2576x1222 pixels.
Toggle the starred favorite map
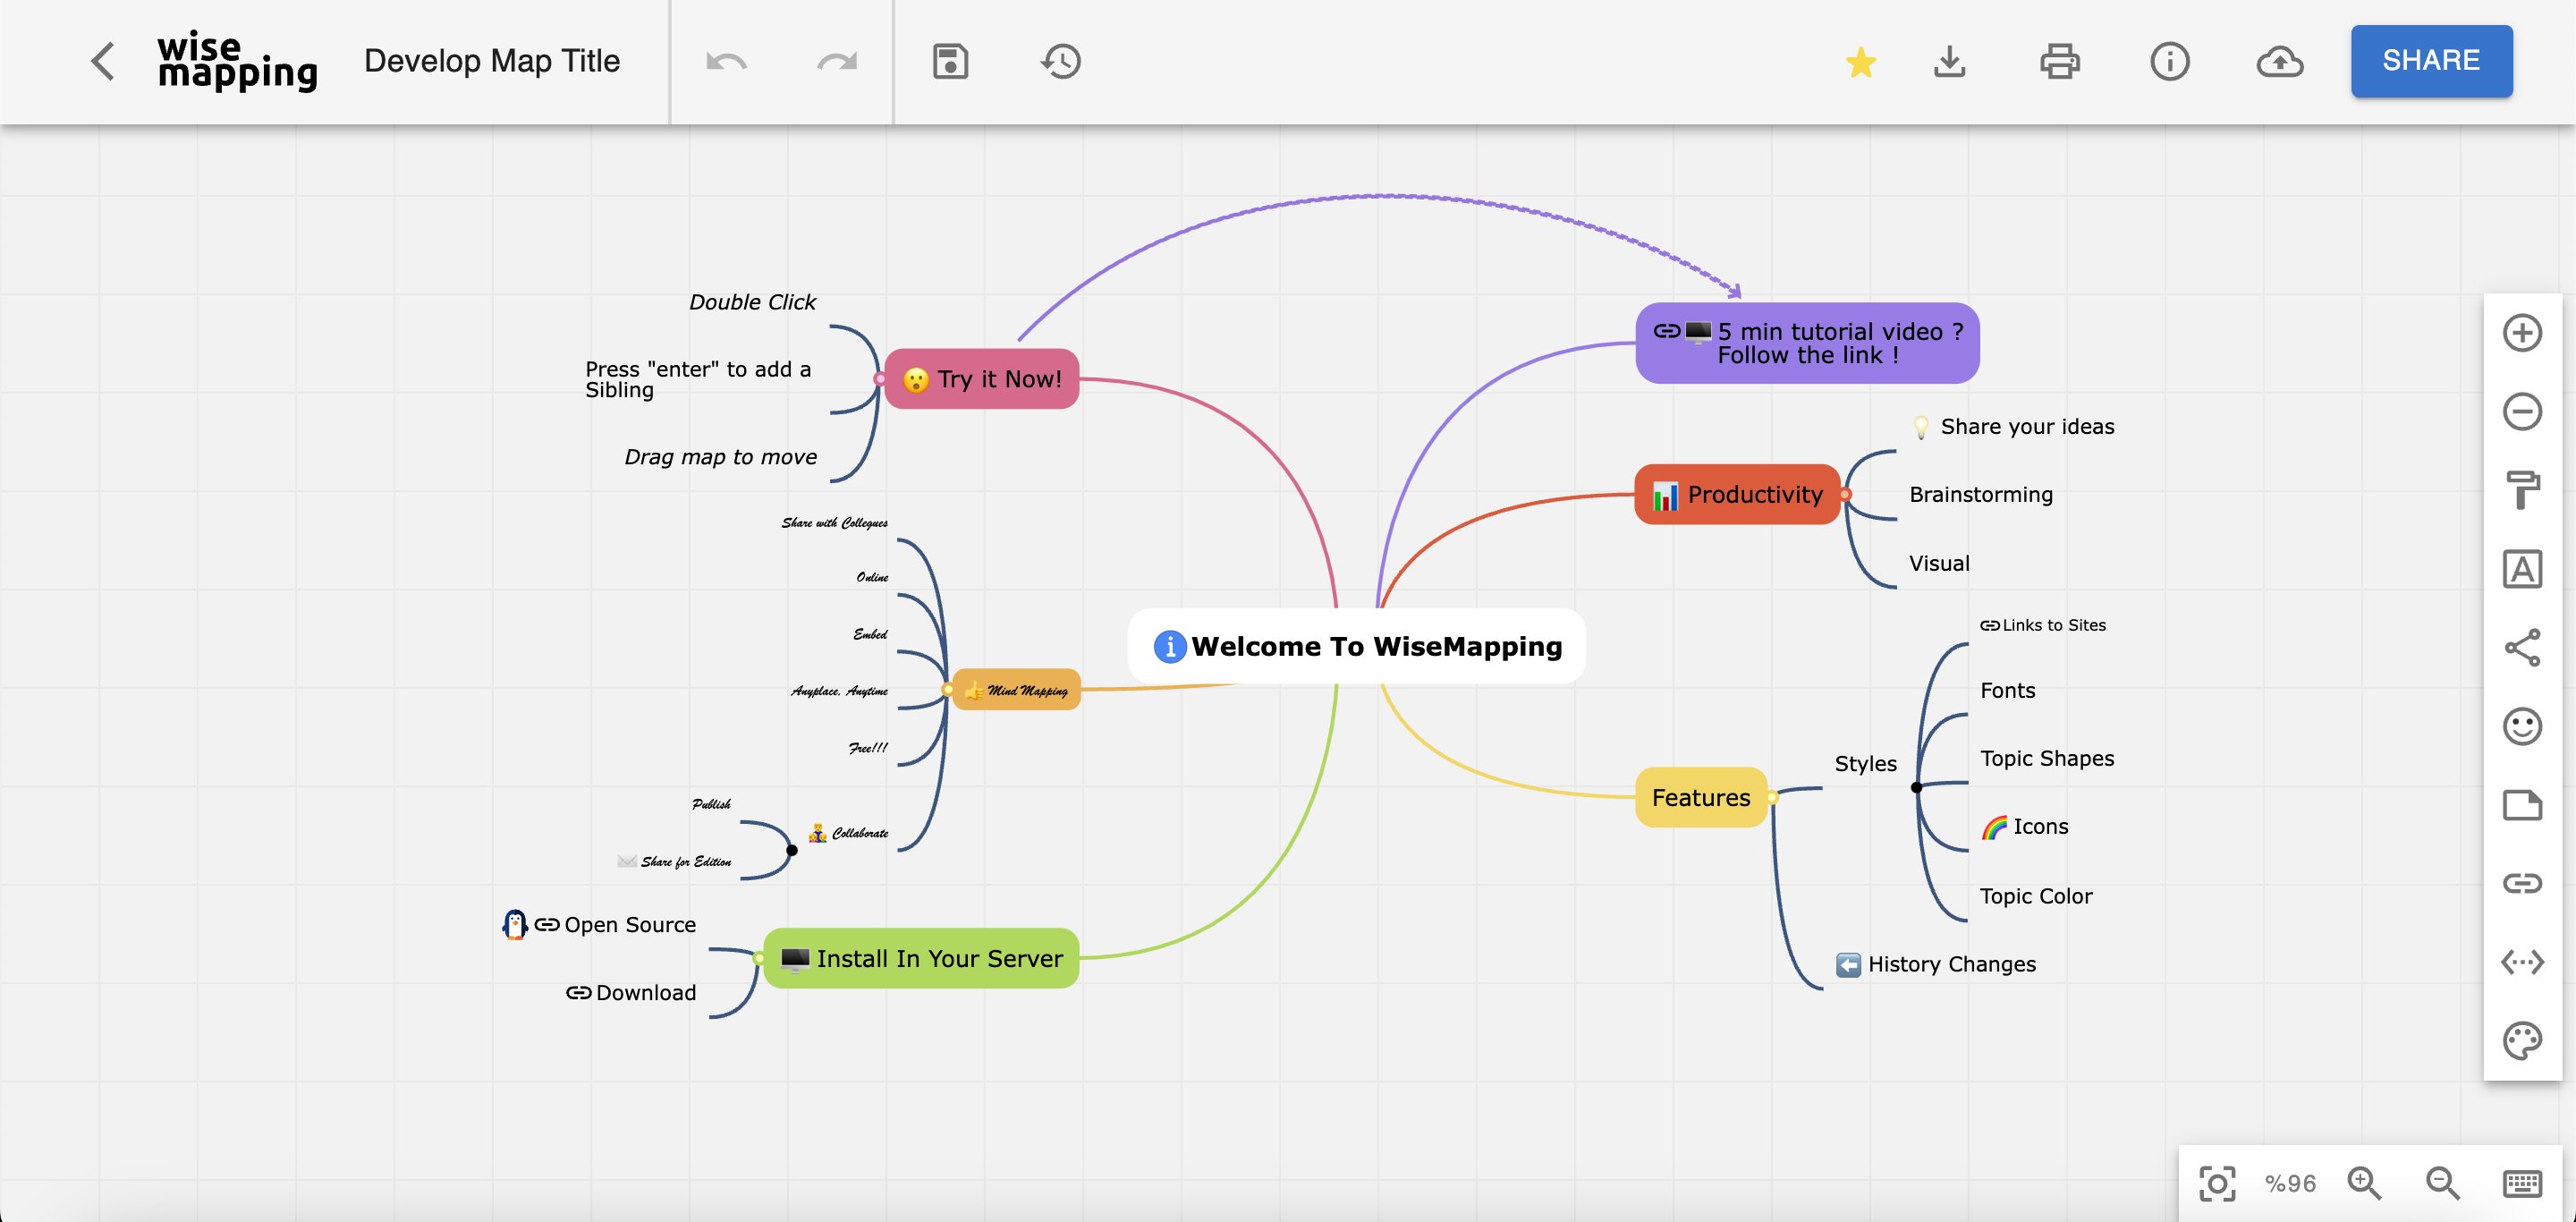click(1860, 62)
